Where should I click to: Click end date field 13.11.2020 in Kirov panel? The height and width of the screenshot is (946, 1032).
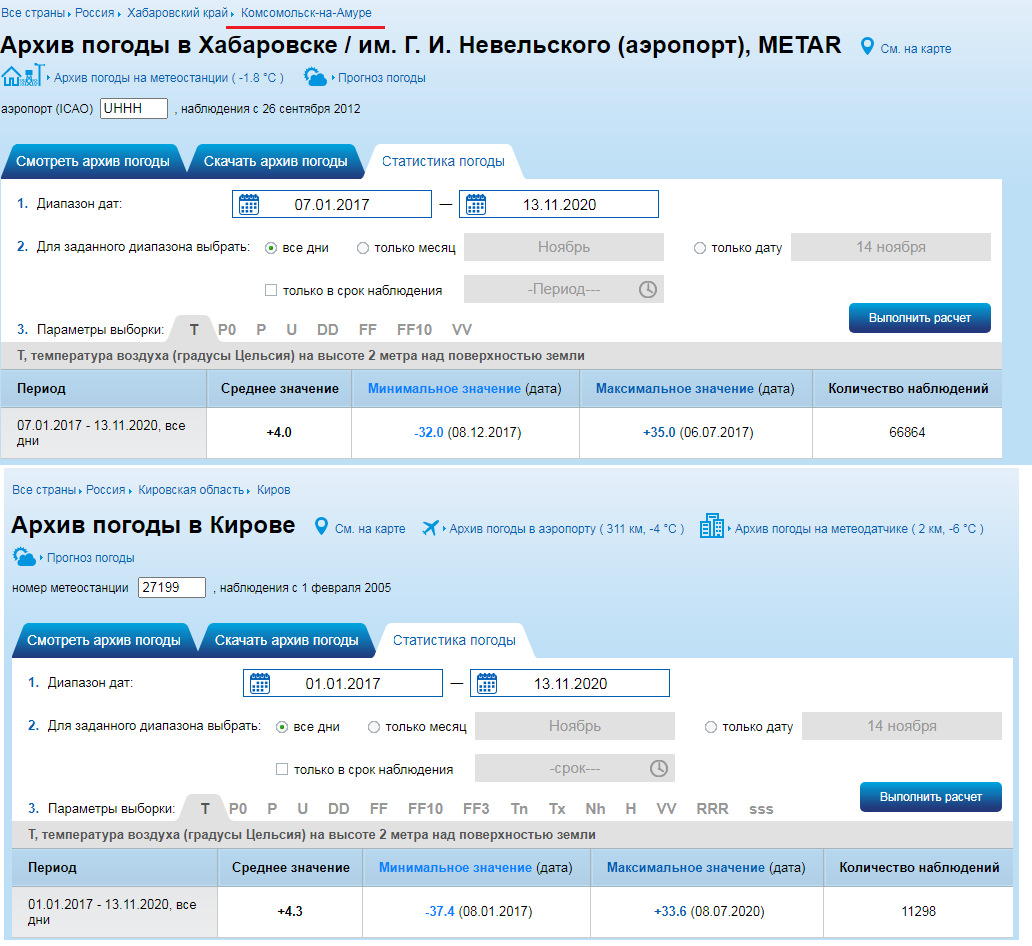pyautogui.click(x=570, y=683)
